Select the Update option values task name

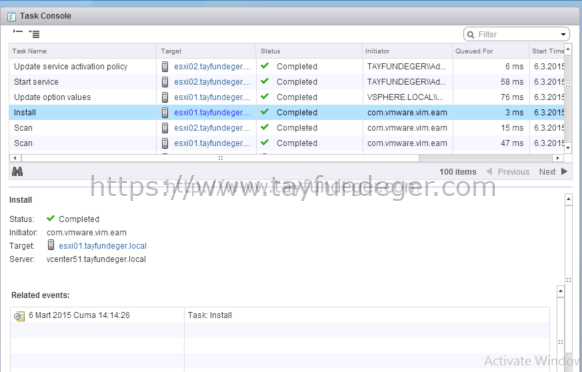52,97
